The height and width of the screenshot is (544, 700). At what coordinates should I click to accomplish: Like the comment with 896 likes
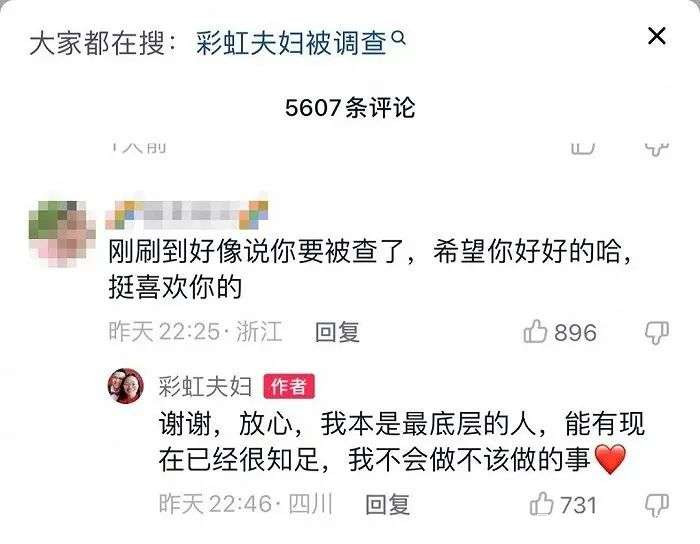point(535,332)
